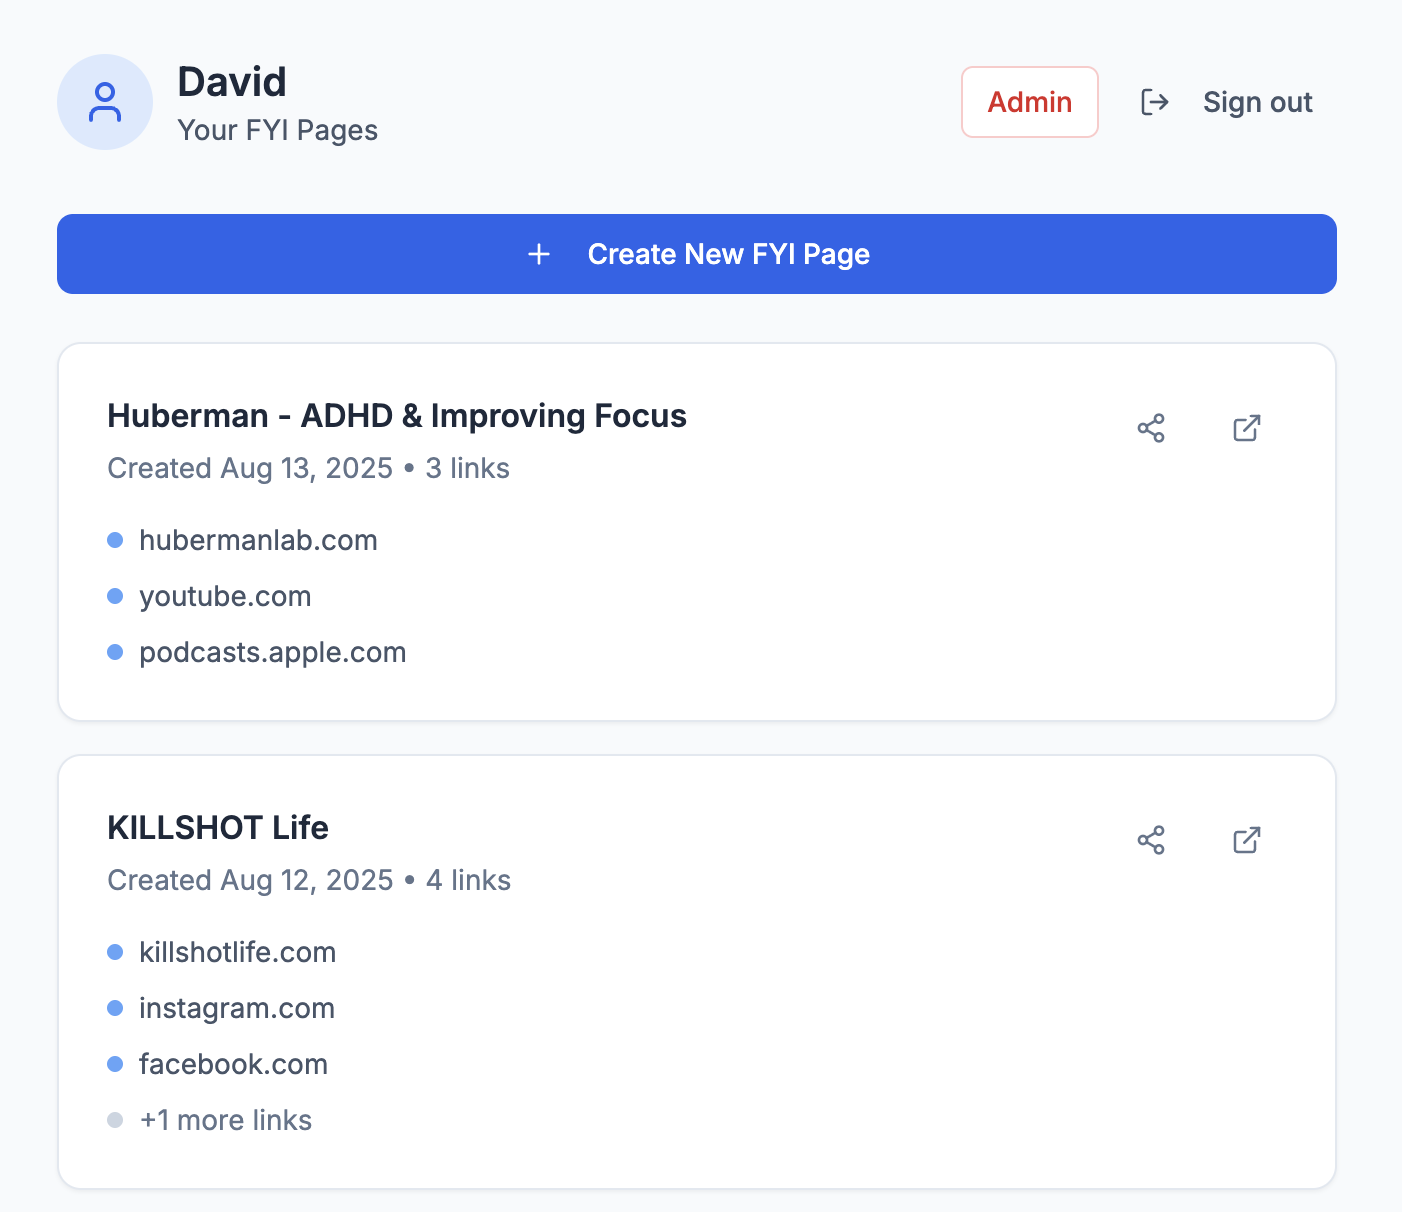This screenshot has height=1212, width=1402.
Task: Select the hubermanlab.com link
Action: click(x=258, y=540)
